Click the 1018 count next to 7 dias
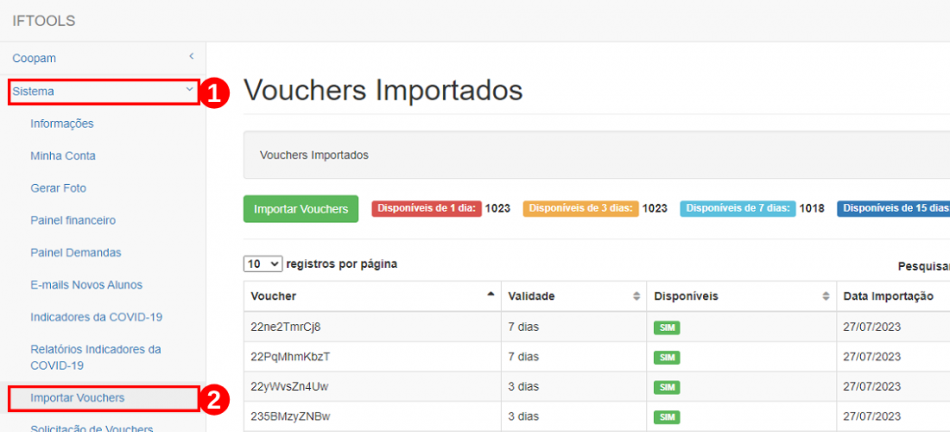This screenshot has height=432, width=950. (x=811, y=208)
